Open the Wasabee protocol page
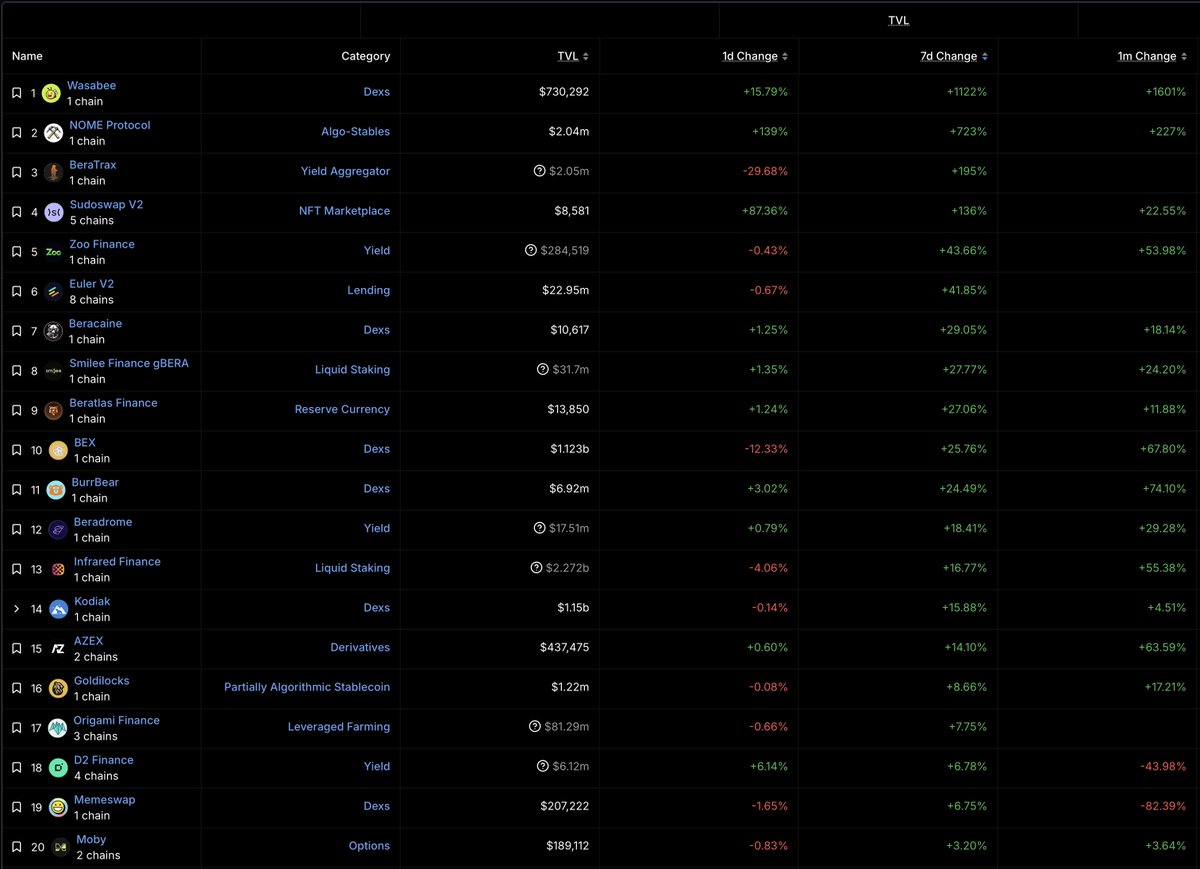1200x869 pixels. (x=91, y=86)
